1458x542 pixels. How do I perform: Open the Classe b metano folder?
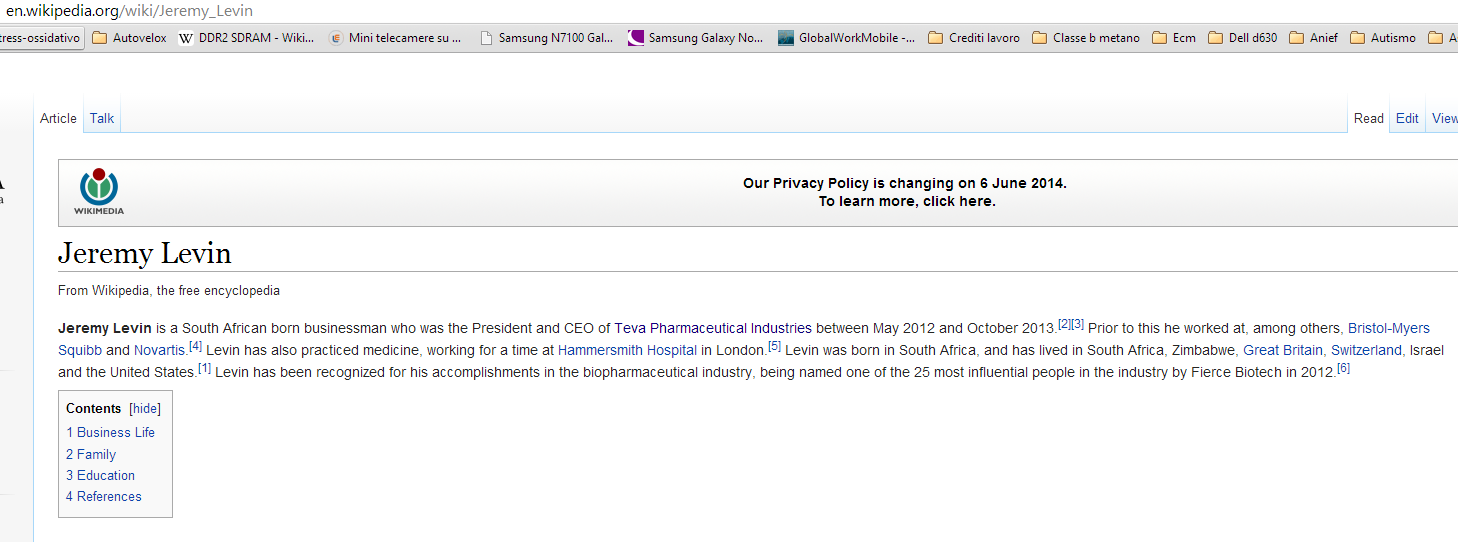1086,38
